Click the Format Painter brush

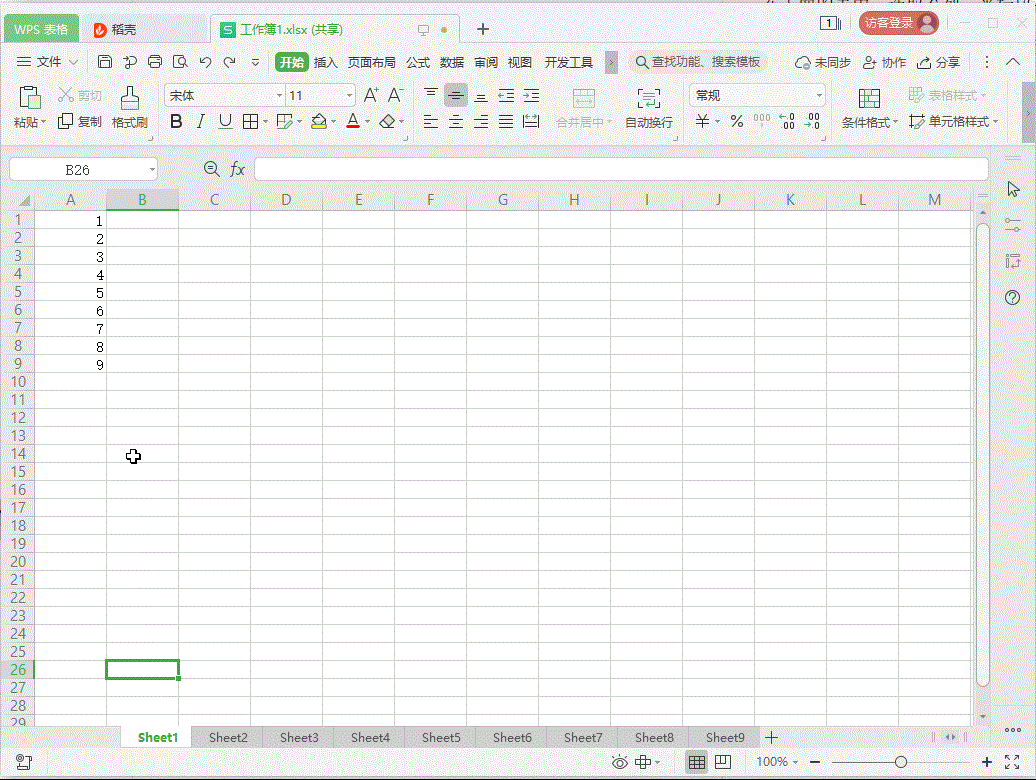coord(130,98)
